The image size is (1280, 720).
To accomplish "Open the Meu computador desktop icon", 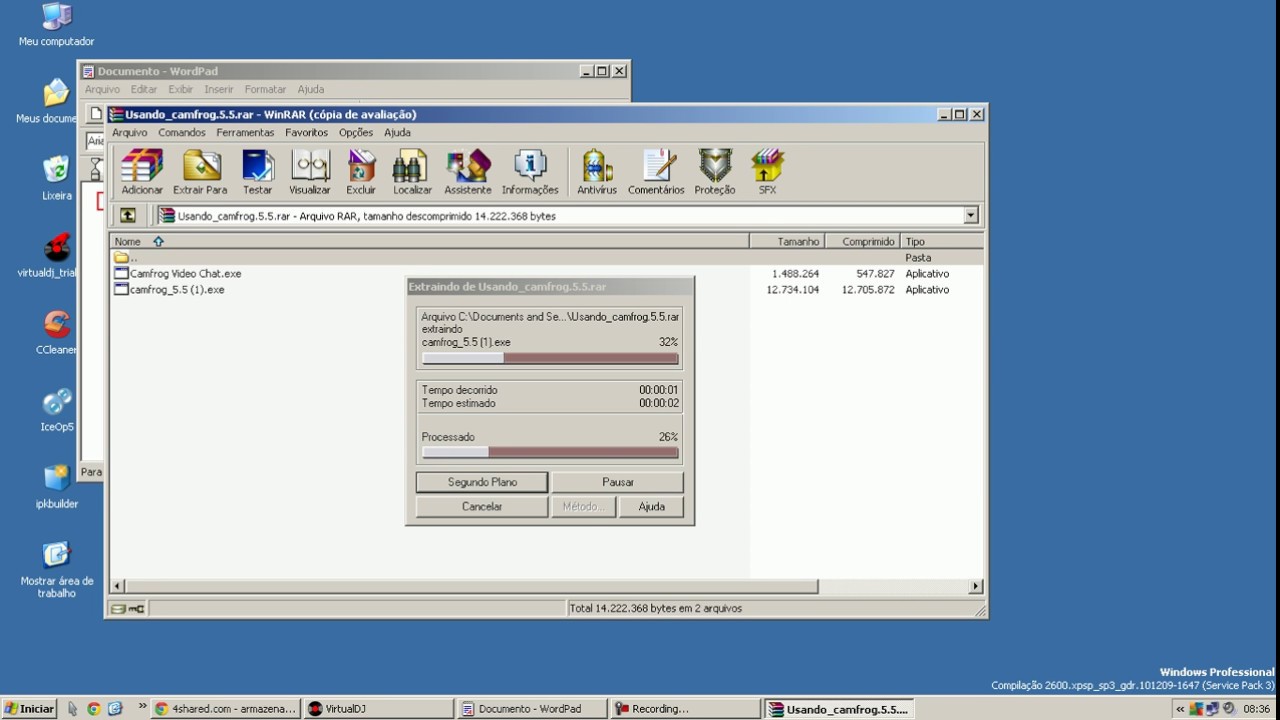I will pyautogui.click(x=56, y=25).
